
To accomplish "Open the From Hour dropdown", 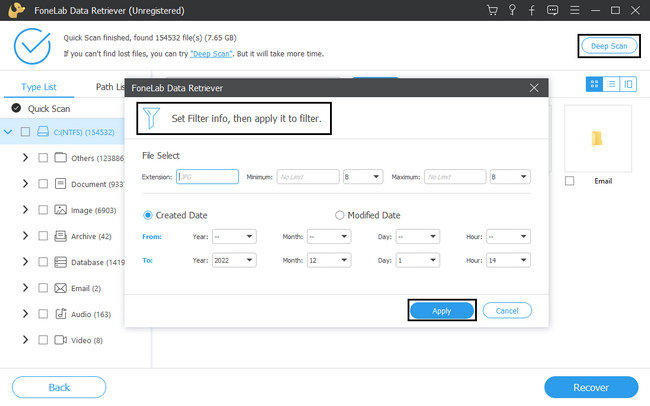I will click(x=508, y=236).
